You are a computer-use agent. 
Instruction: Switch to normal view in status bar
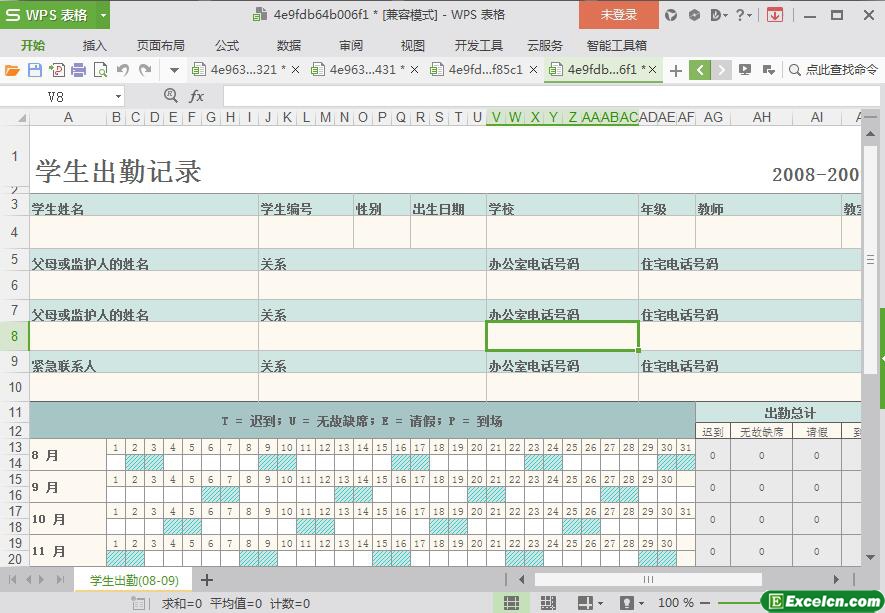click(x=511, y=603)
